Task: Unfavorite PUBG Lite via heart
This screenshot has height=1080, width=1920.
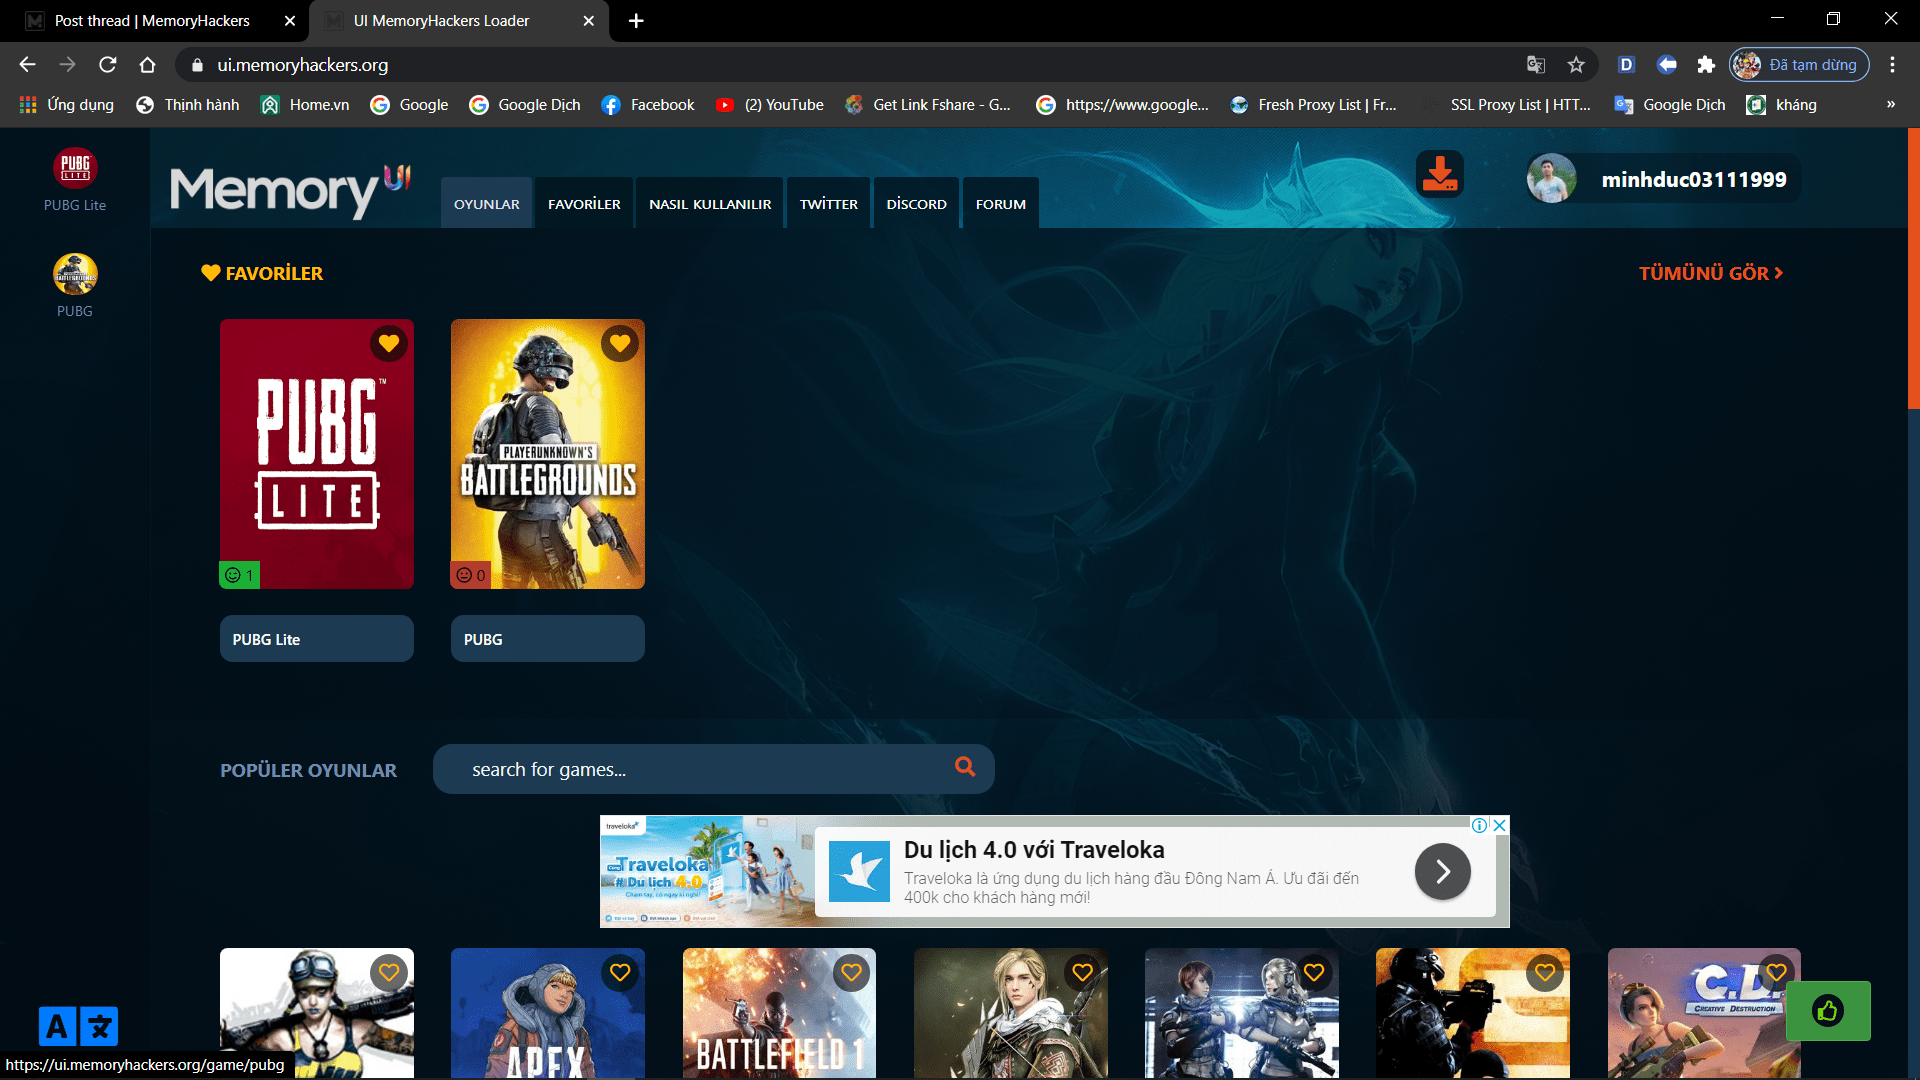Action: pos(389,344)
